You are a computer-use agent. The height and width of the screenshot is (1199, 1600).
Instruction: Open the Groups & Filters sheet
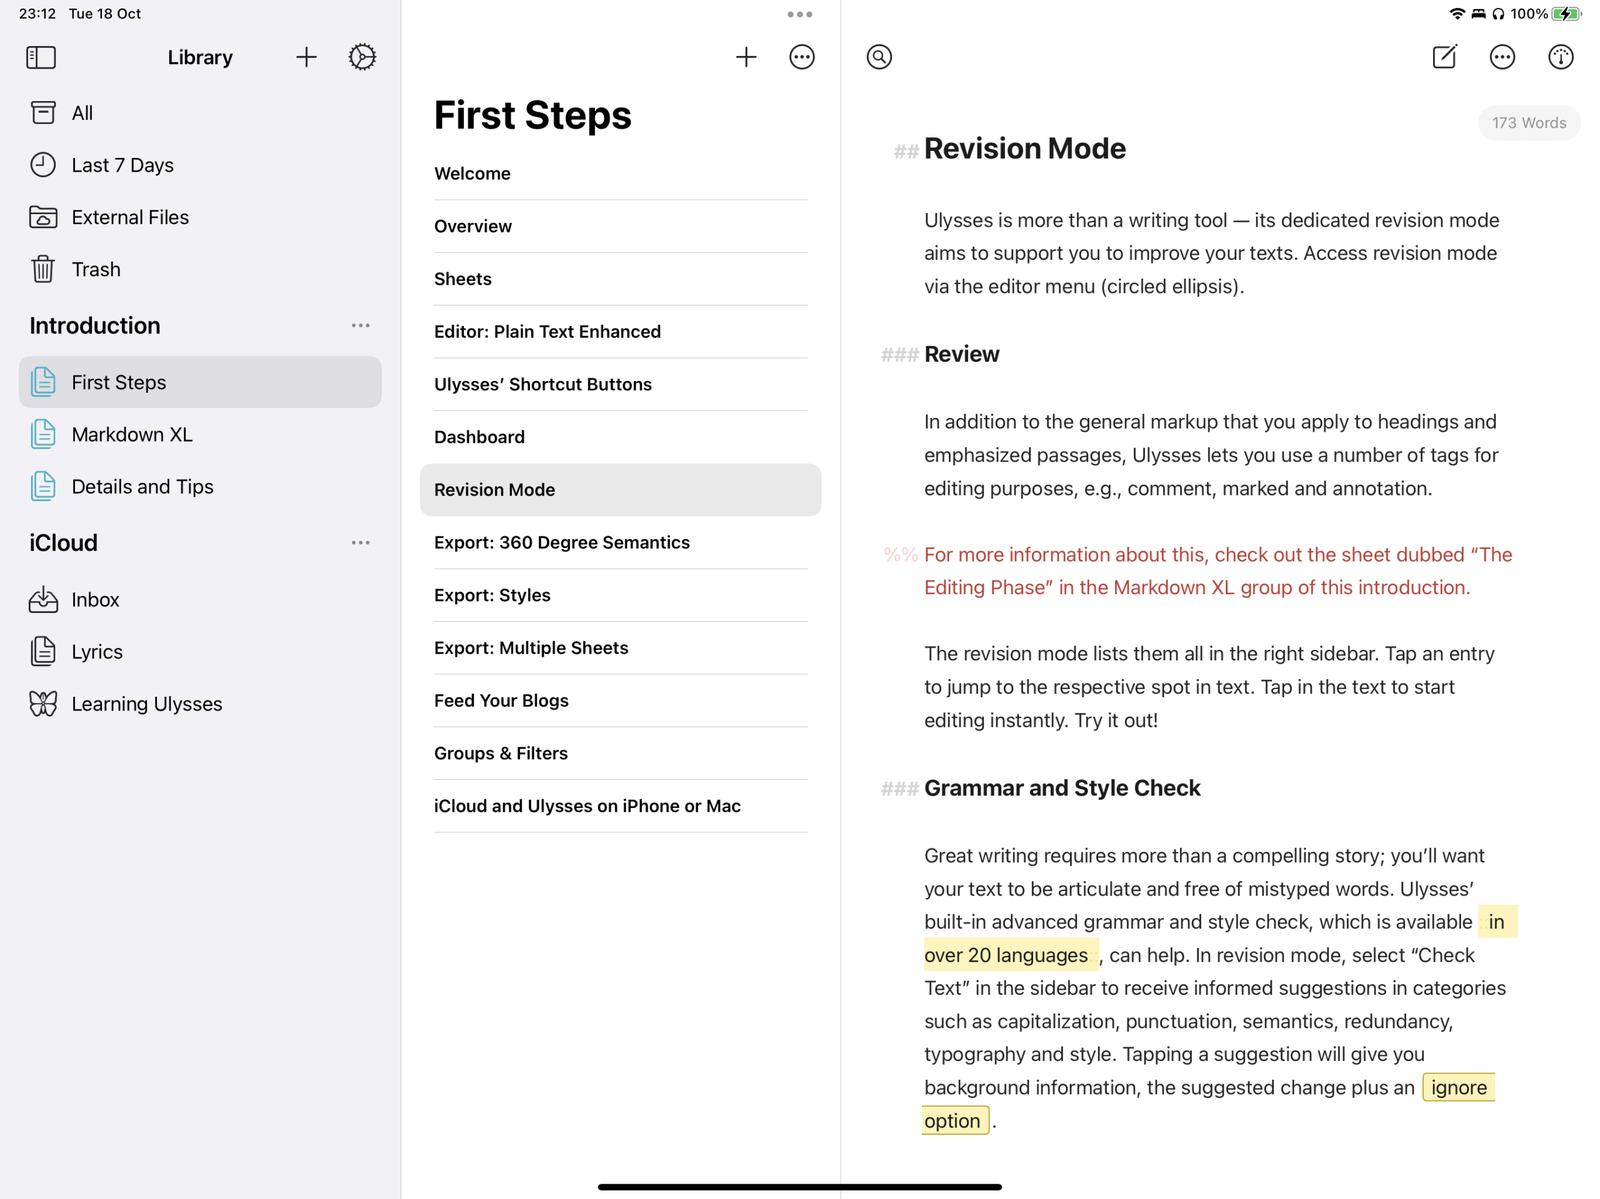(621, 753)
